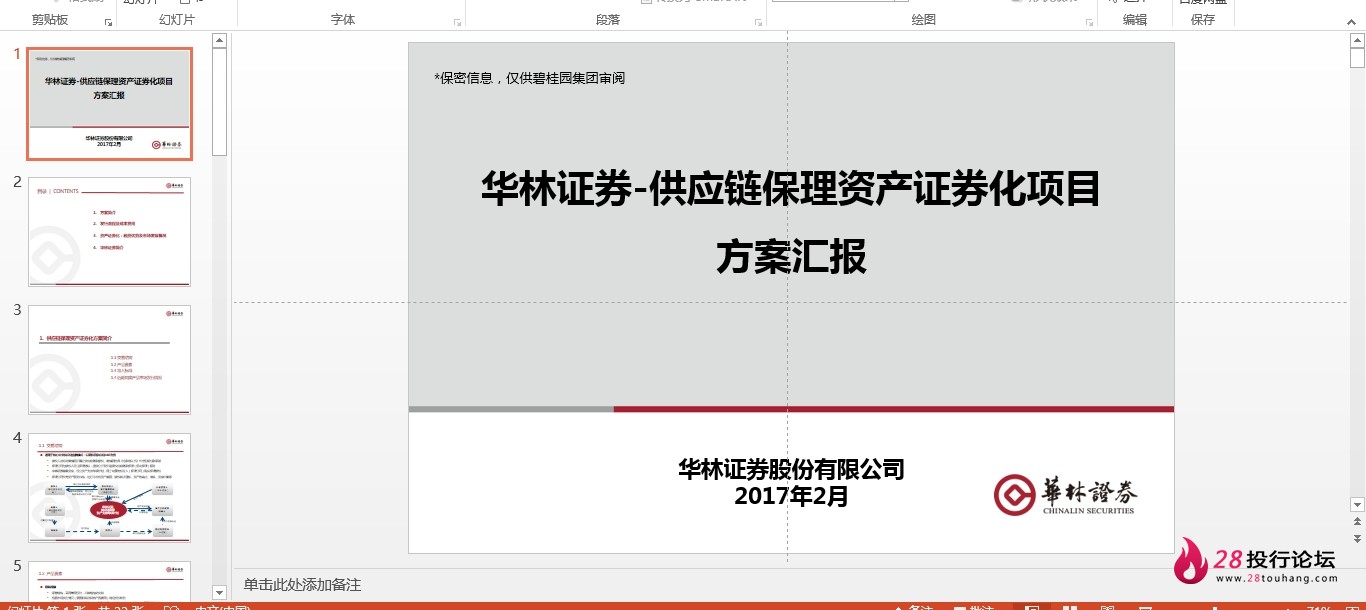Viewport: 1366px width, 610px height.
Task: Select slide 5 thumbnail
Action: pos(109,580)
